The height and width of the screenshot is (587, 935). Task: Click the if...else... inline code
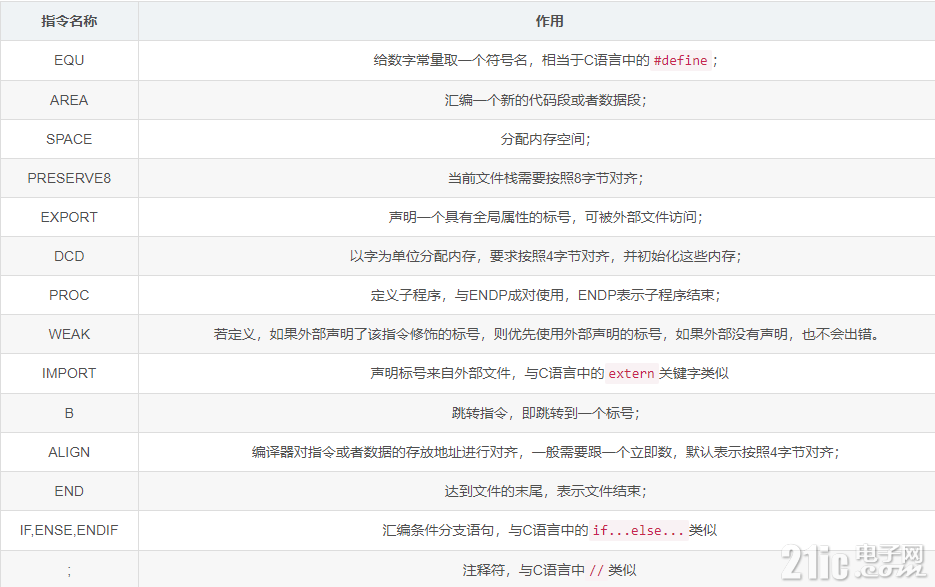click(x=638, y=530)
